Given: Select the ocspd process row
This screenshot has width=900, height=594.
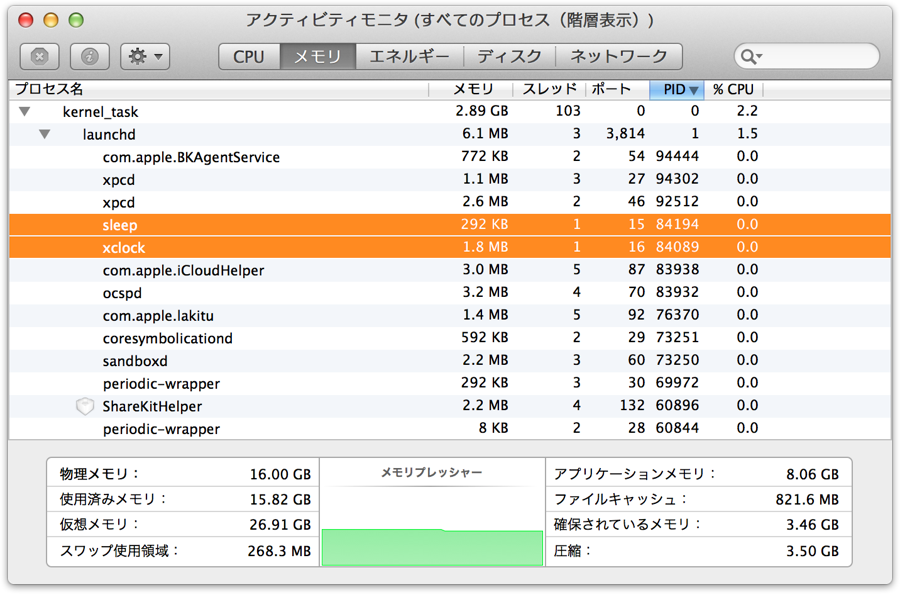Looking at the screenshot, I should [x=449, y=293].
